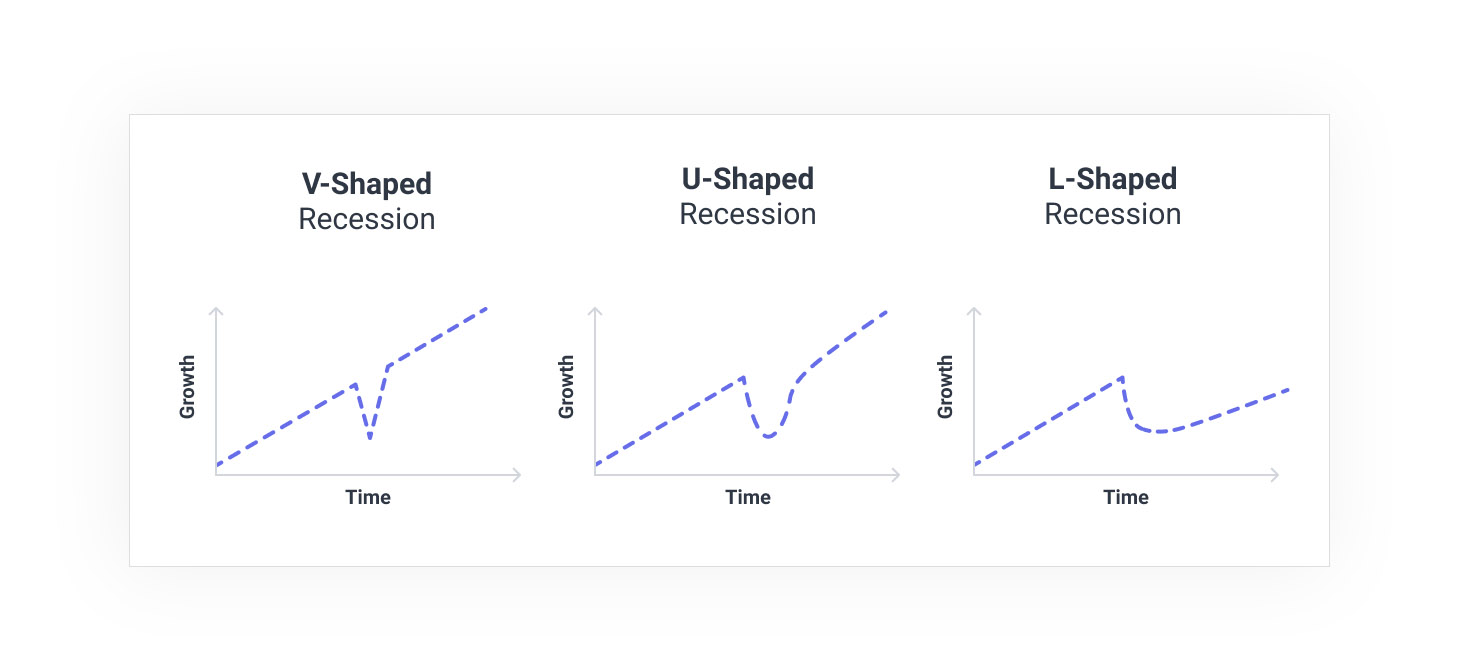Click the U-Shaped chart title

pyautogui.click(x=747, y=179)
